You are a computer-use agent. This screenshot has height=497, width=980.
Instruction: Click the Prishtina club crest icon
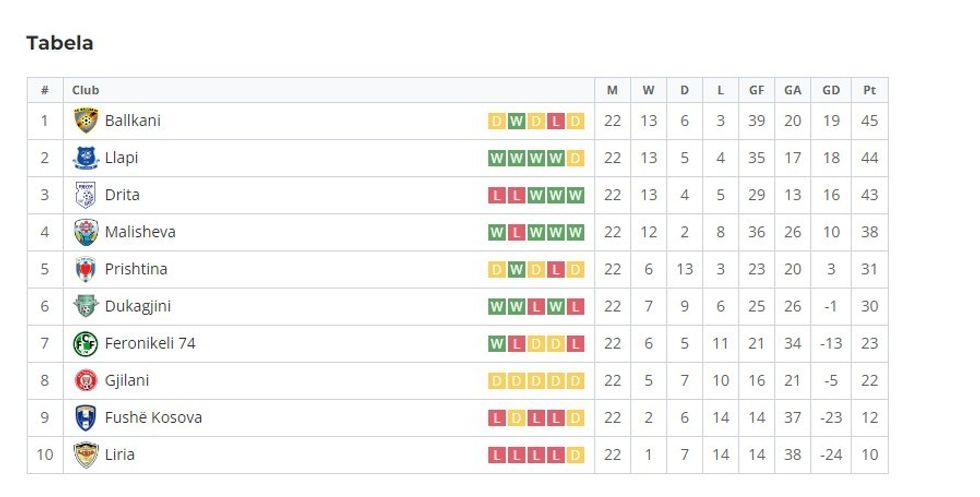tap(86, 269)
